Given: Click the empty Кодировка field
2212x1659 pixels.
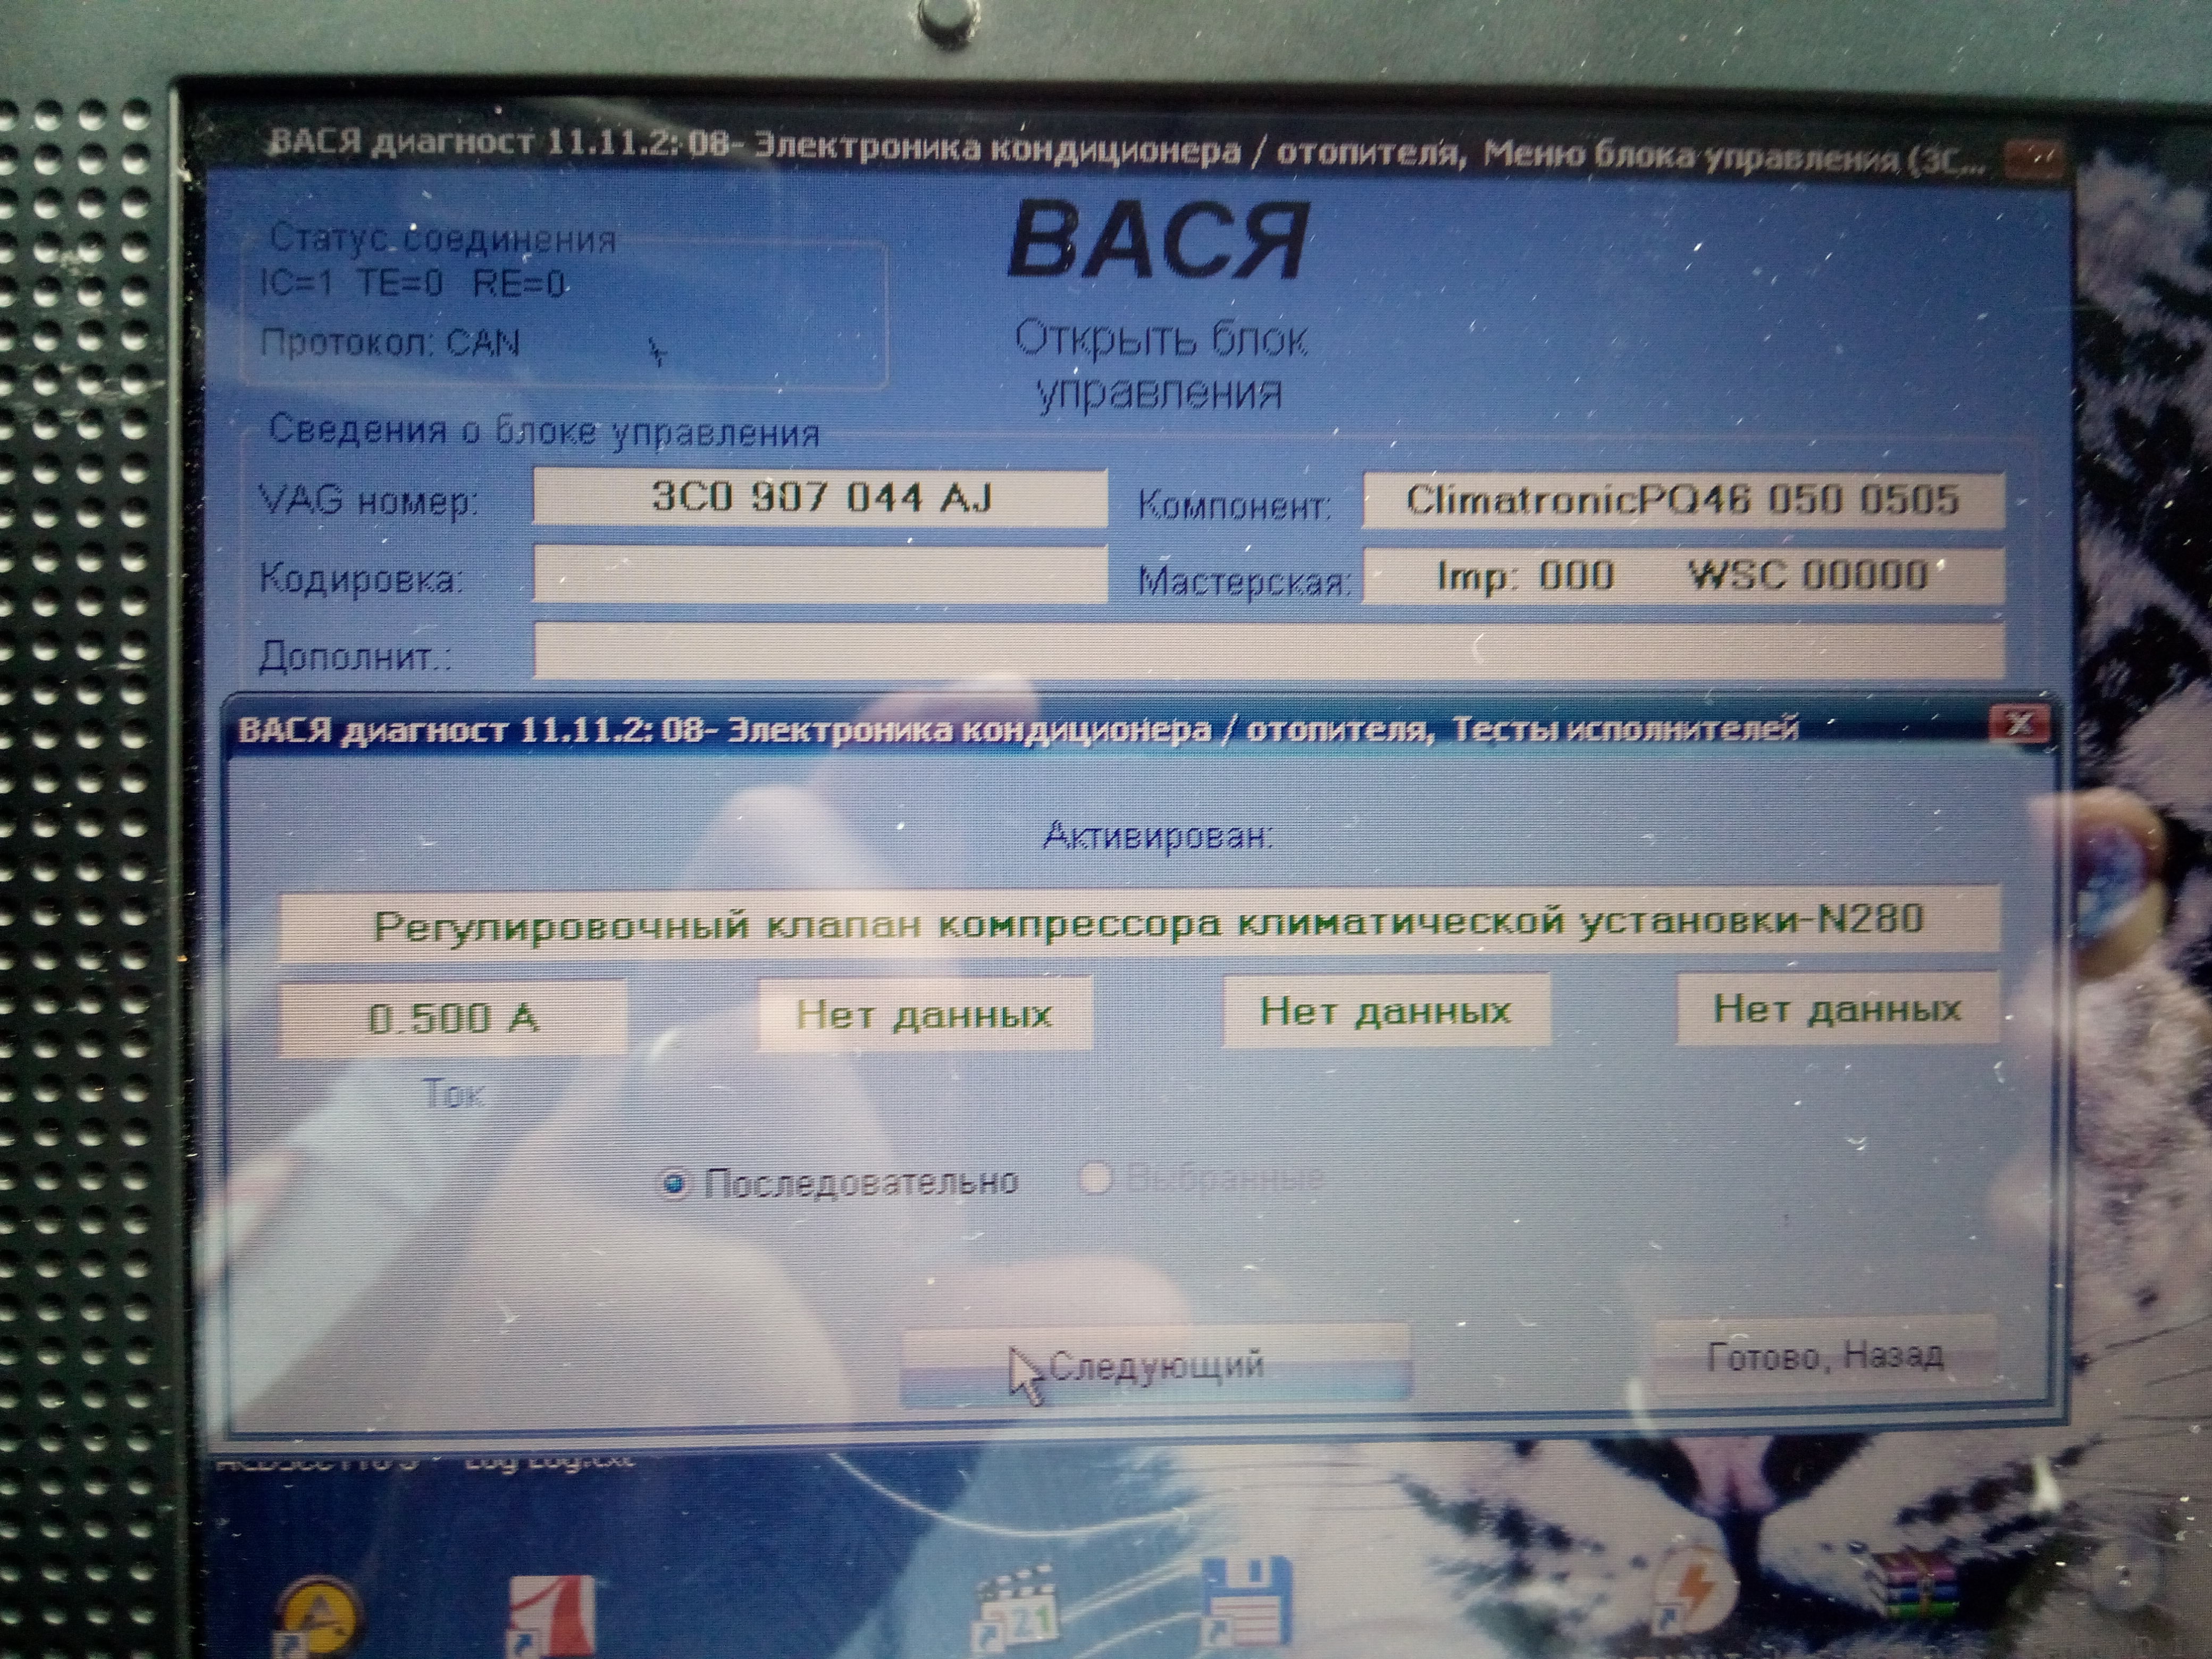Looking at the screenshot, I should coord(820,574).
